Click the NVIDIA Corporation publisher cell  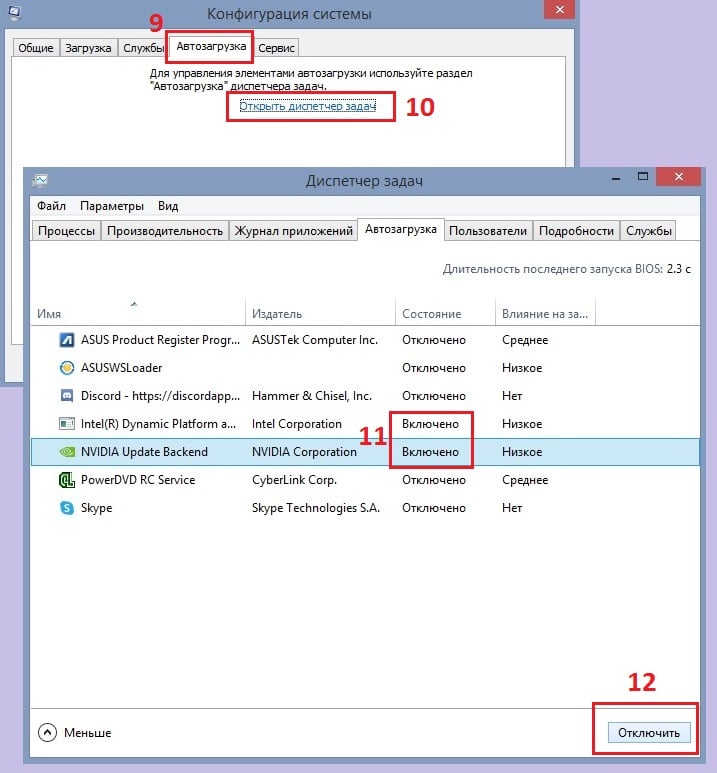(304, 452)
